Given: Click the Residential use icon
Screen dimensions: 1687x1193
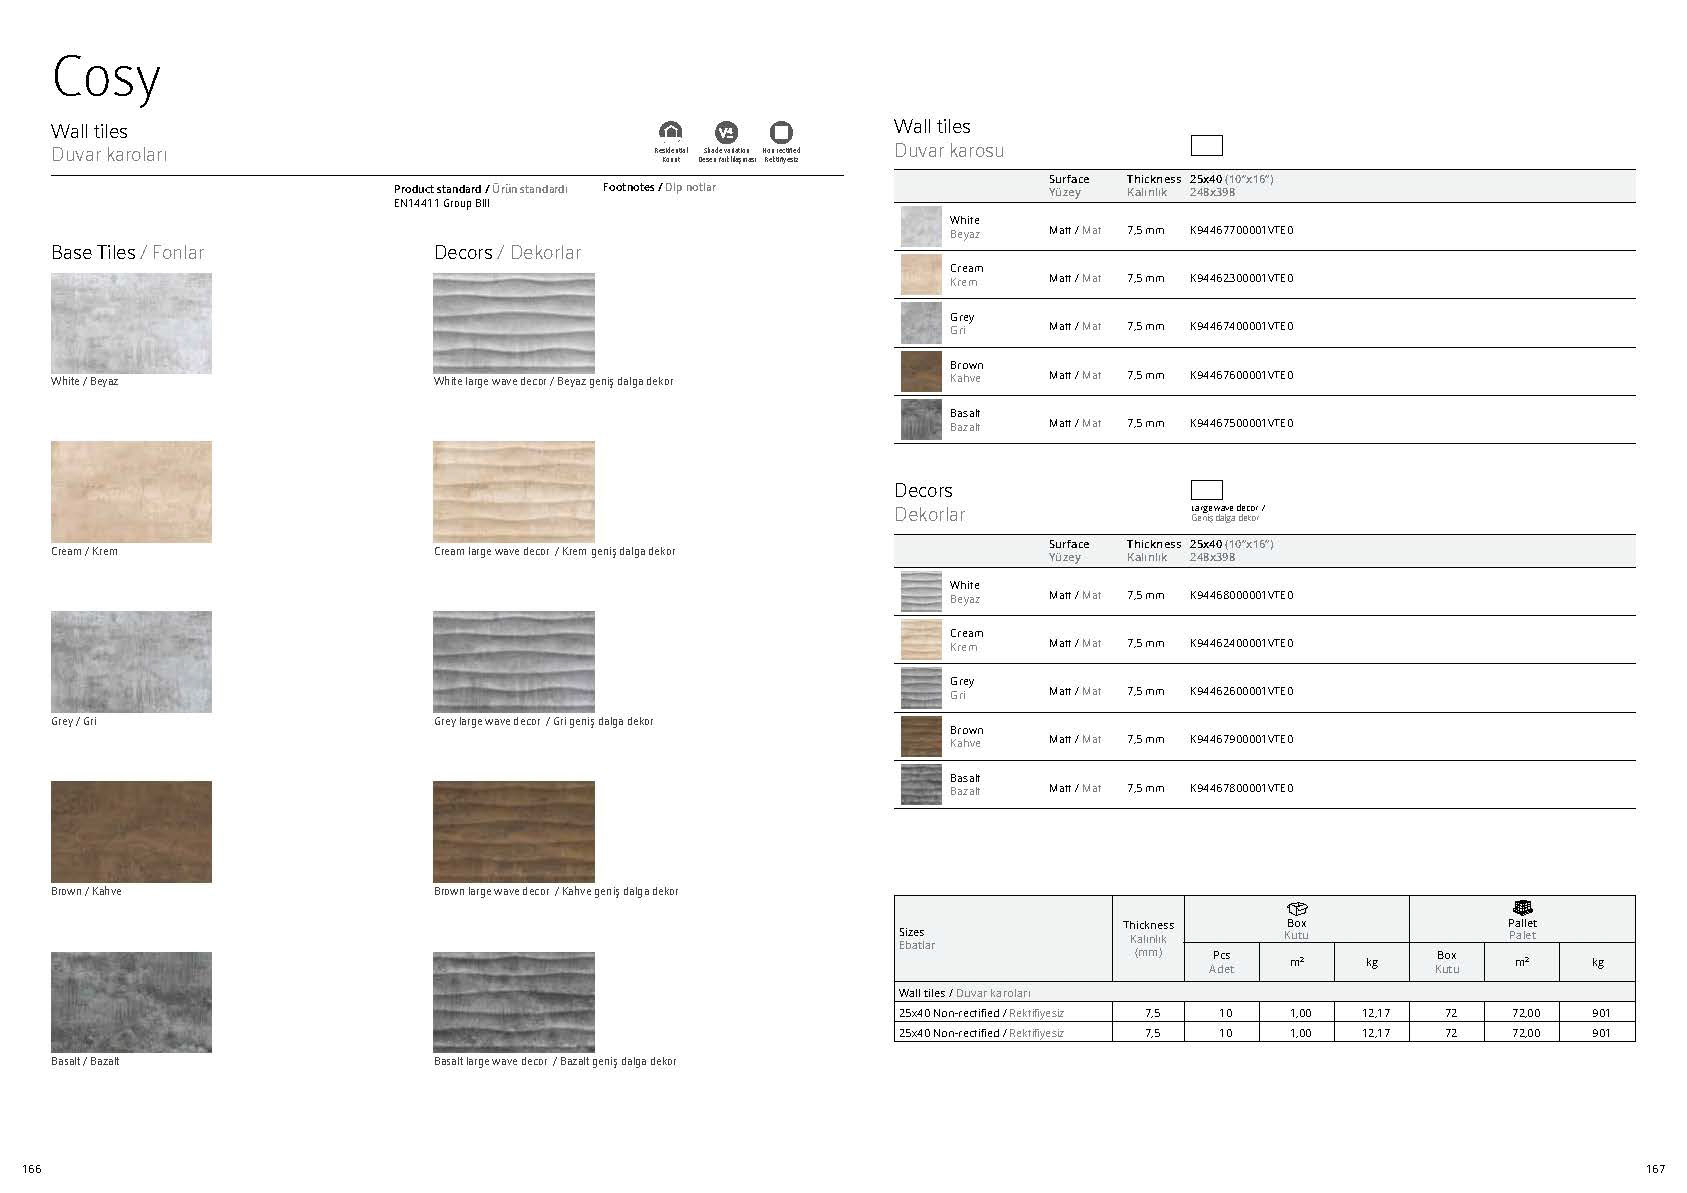Looking at the screenshot, I should [x=670, y=132].
